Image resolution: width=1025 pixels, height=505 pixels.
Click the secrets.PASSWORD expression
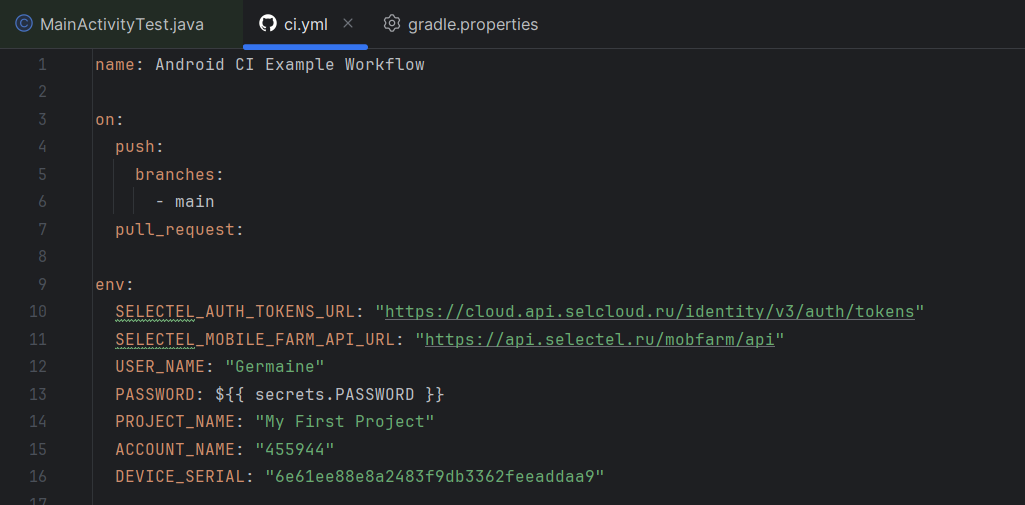[x=334, y=395]
